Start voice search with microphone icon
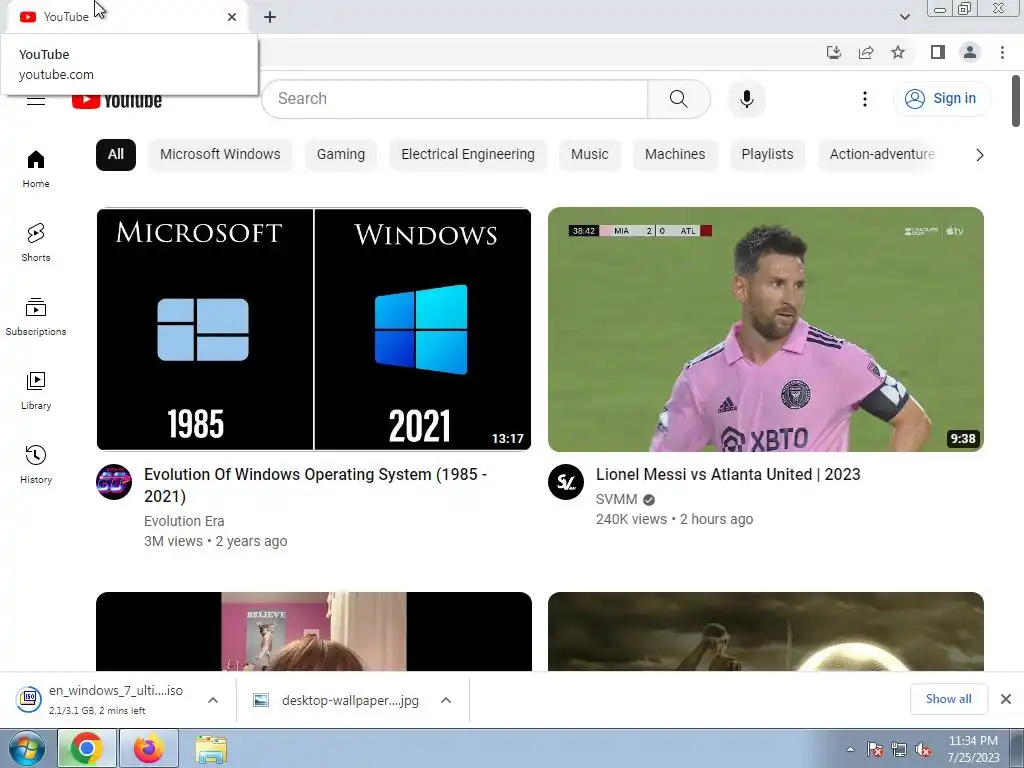The height and width of the screenshot is (768, 1024). (746, 99)
